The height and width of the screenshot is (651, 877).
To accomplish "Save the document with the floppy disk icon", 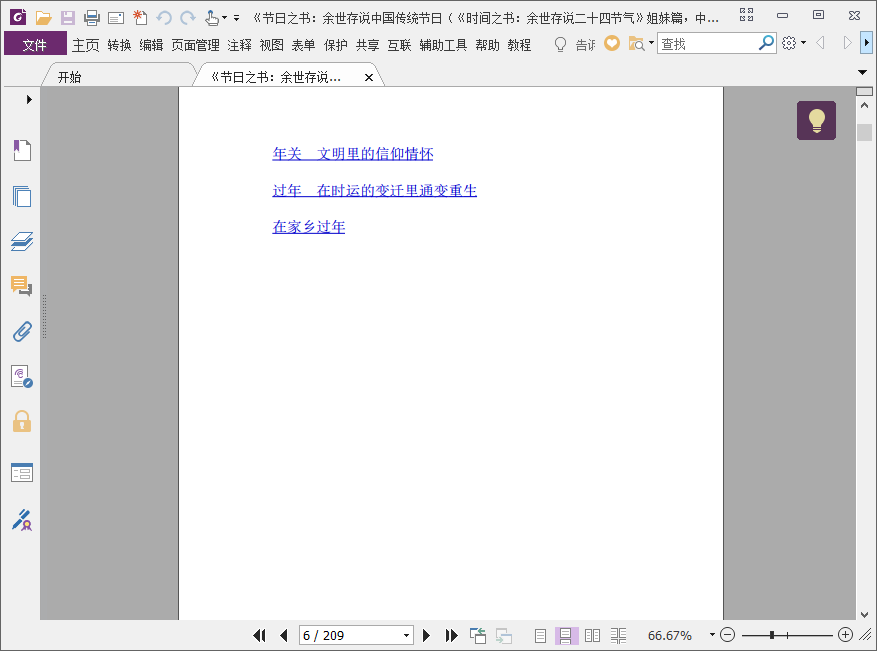I will pyautogui.click(x=68, y=18).
